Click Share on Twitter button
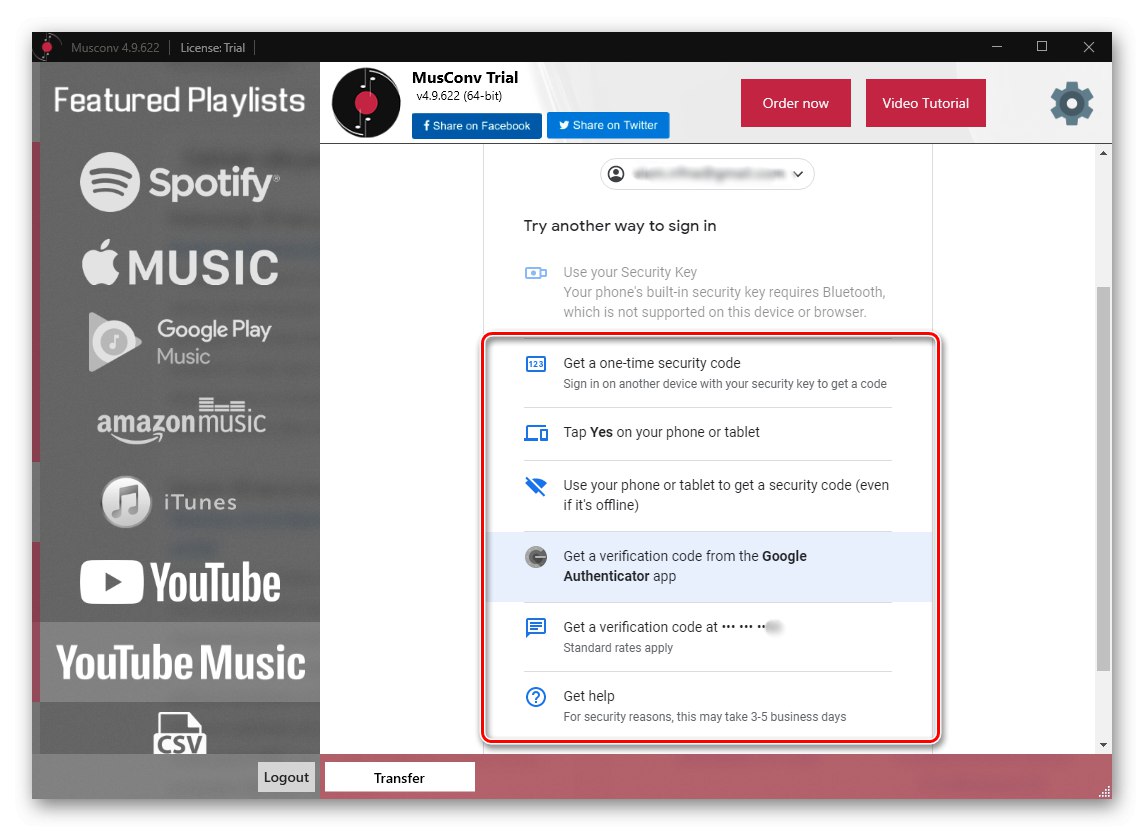The width and height of the screenshot is (1144, 831). pos(608,125)
